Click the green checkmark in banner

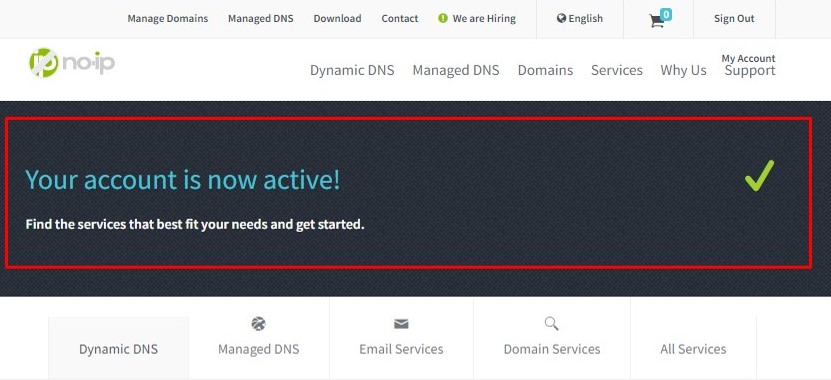coord(759,175)
